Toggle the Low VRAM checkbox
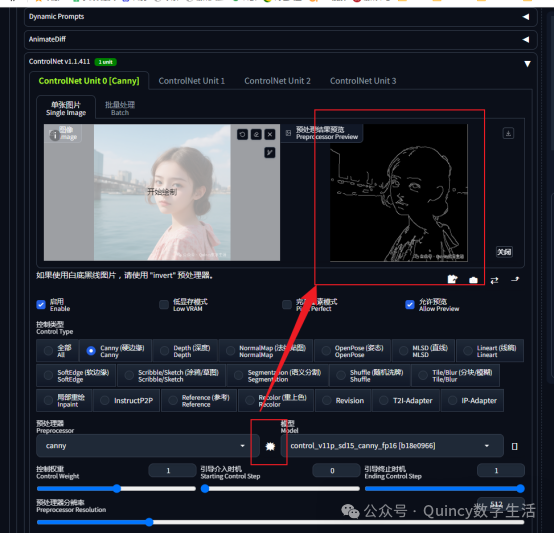The image size is (554, 533). coord(164,304)
